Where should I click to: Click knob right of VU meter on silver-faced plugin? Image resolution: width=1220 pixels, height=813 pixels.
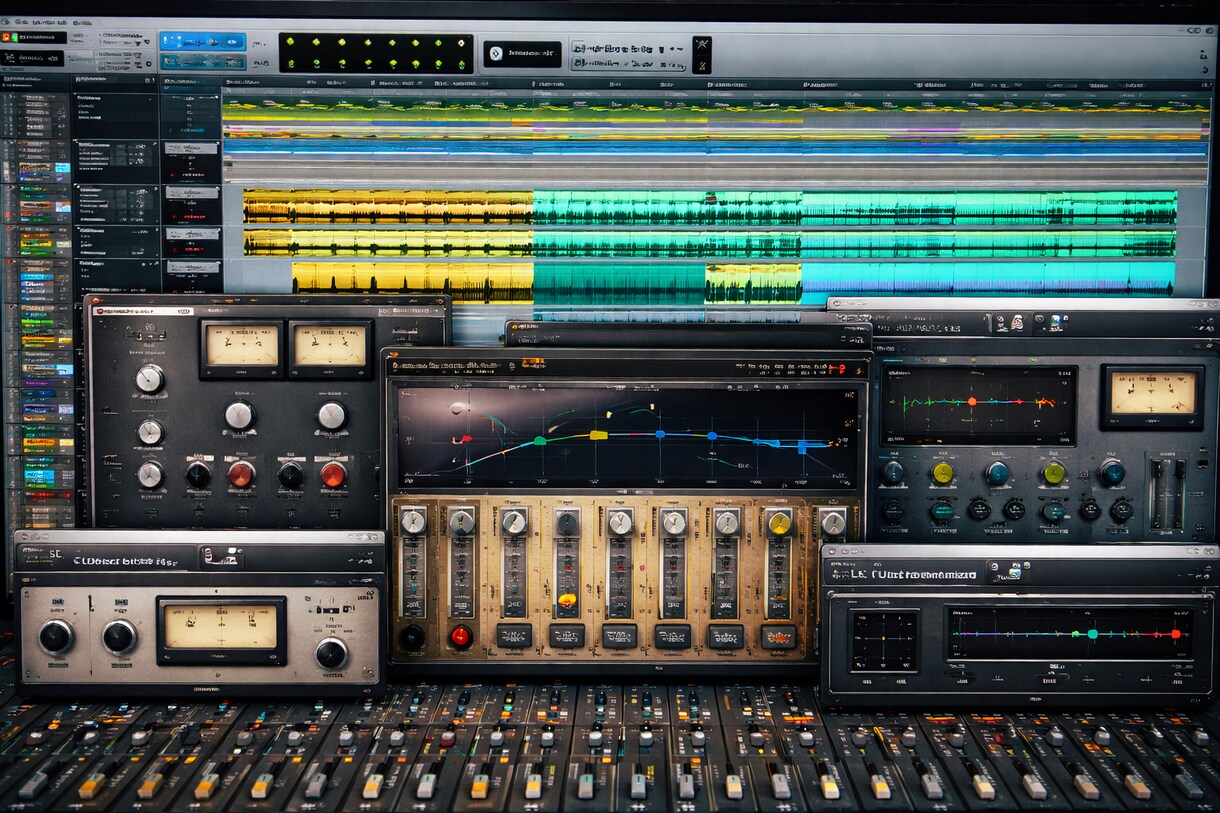tap(331, 652)
